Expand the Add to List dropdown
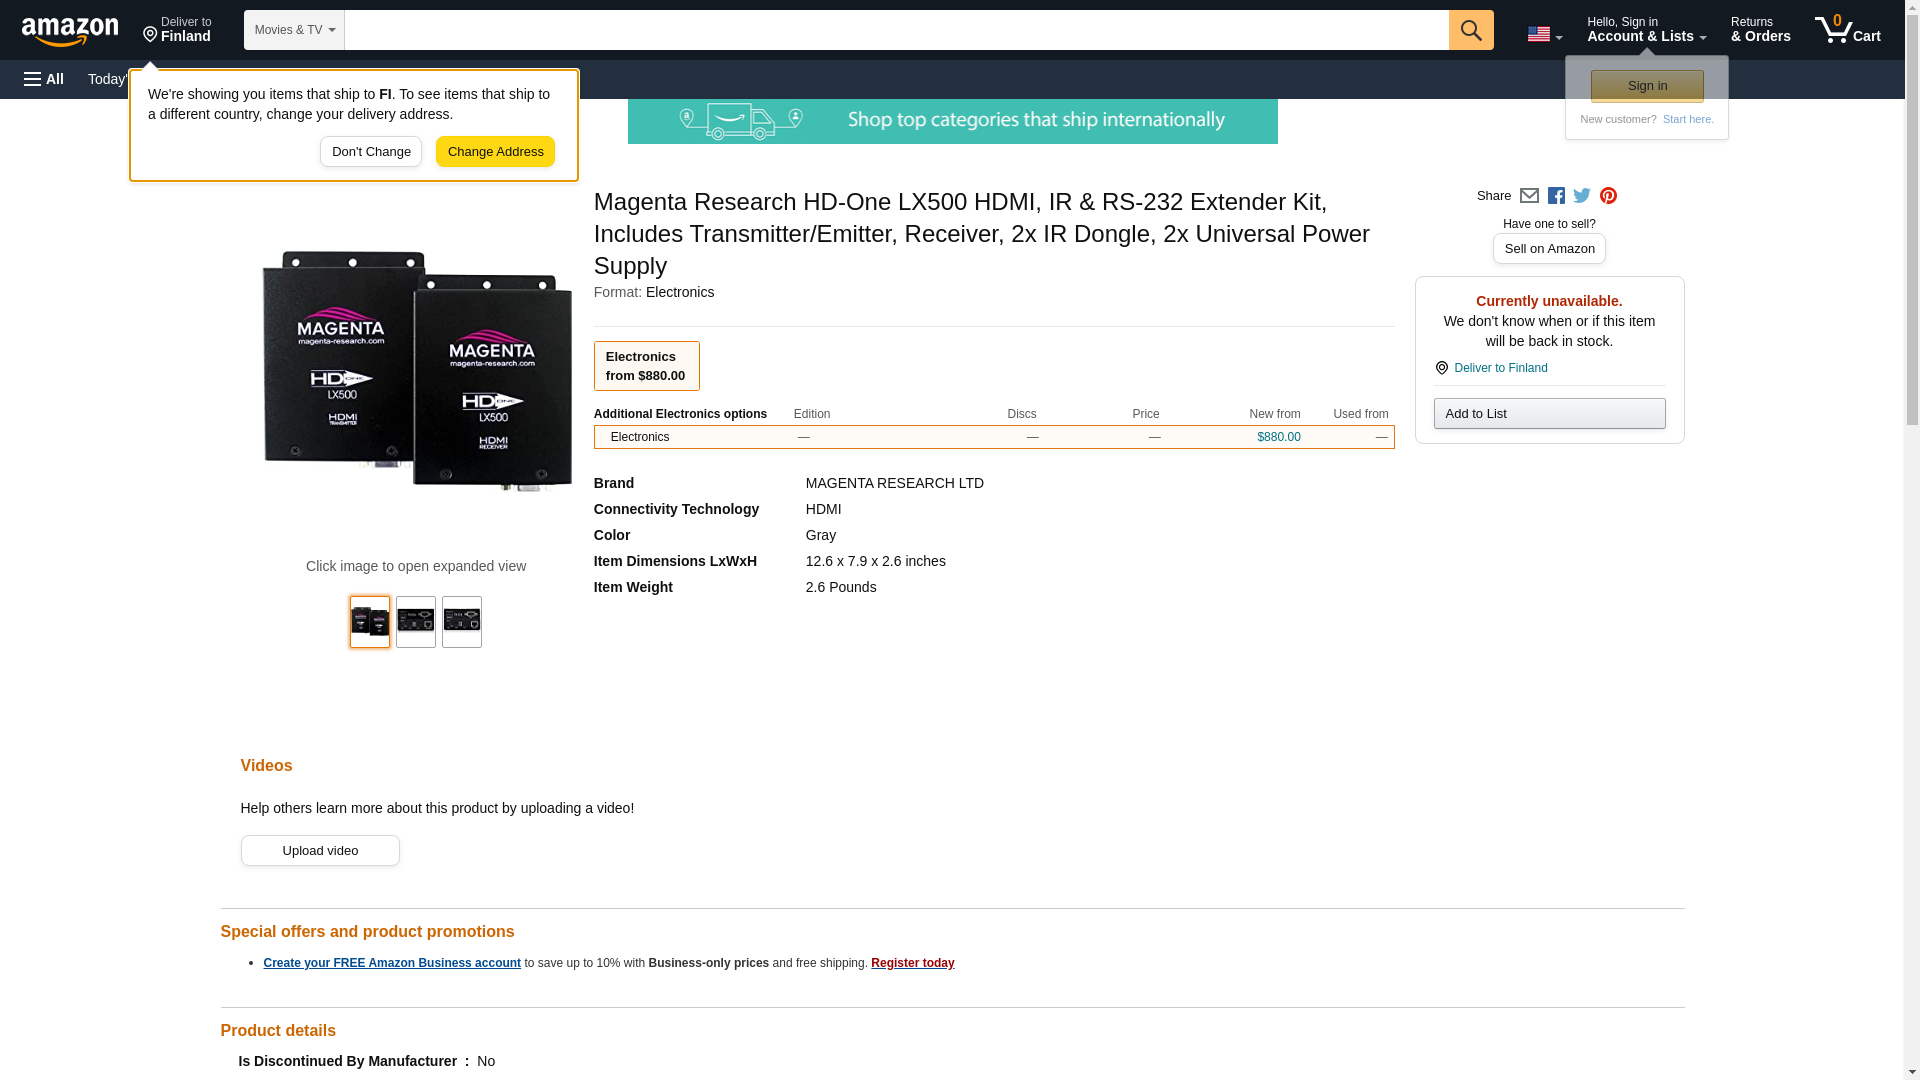 point(1549,414)
